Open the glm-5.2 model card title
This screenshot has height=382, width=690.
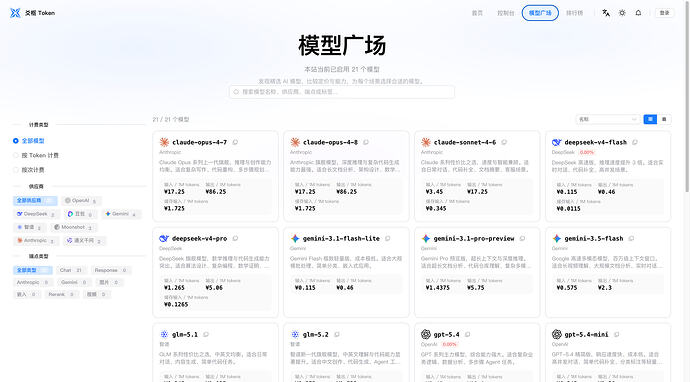click(x=316, y=334)
